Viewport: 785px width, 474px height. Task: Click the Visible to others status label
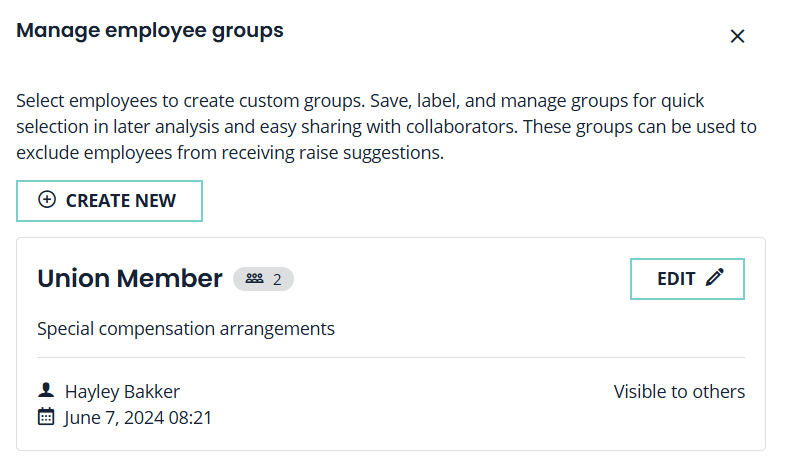[679, 391]
